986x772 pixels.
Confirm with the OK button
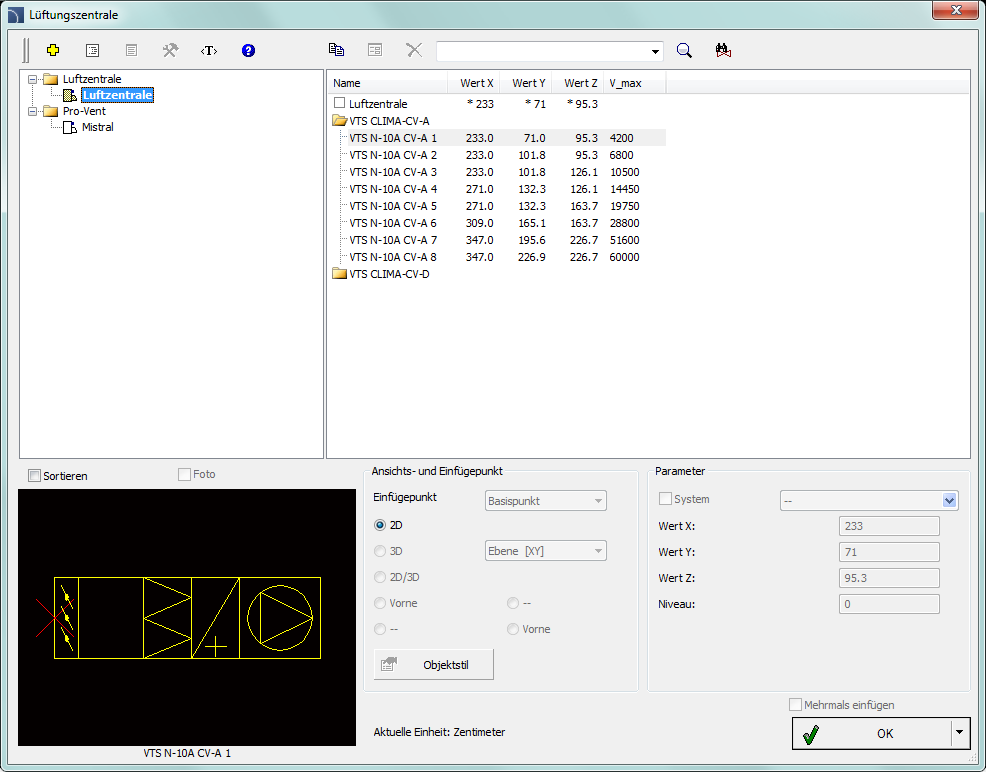point(871,733)
